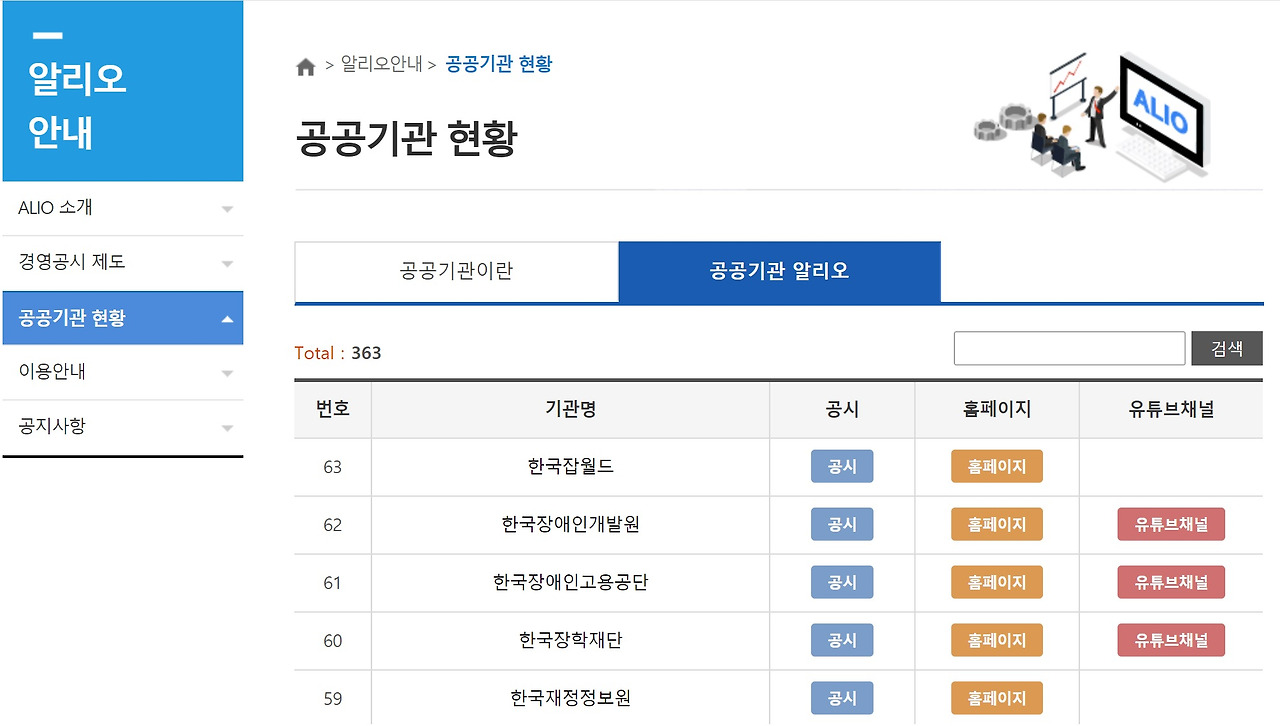This screenshot has width=1280, height=726.
Task: Click row number 60
Action: (x=333, y=641)
